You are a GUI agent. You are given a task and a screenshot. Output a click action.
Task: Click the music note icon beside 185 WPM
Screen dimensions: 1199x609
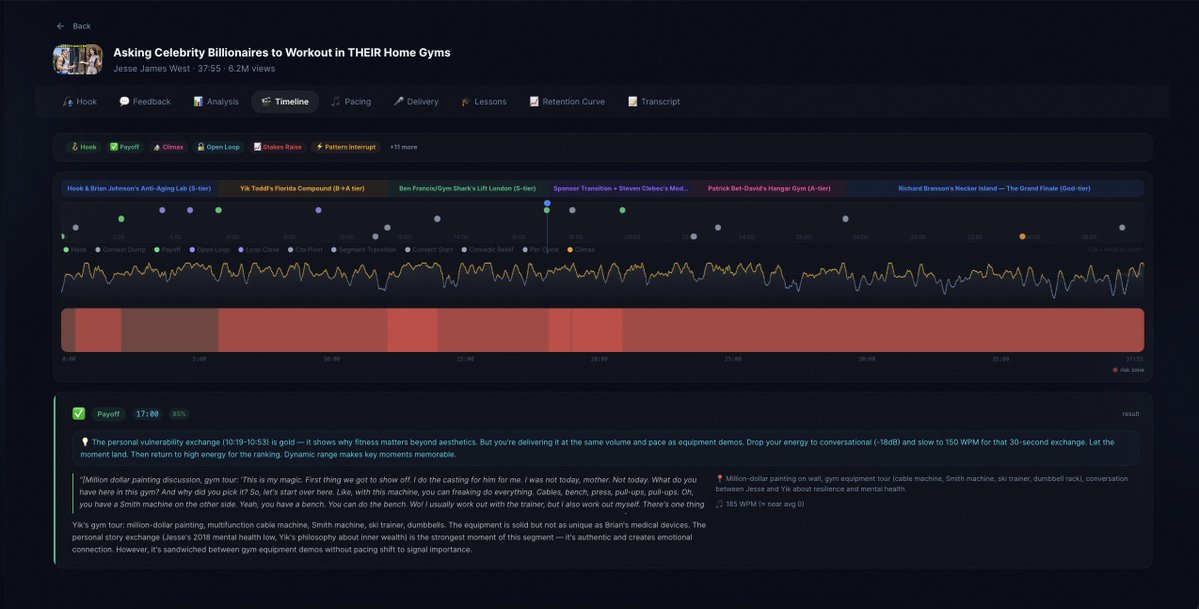click(719, 504)
